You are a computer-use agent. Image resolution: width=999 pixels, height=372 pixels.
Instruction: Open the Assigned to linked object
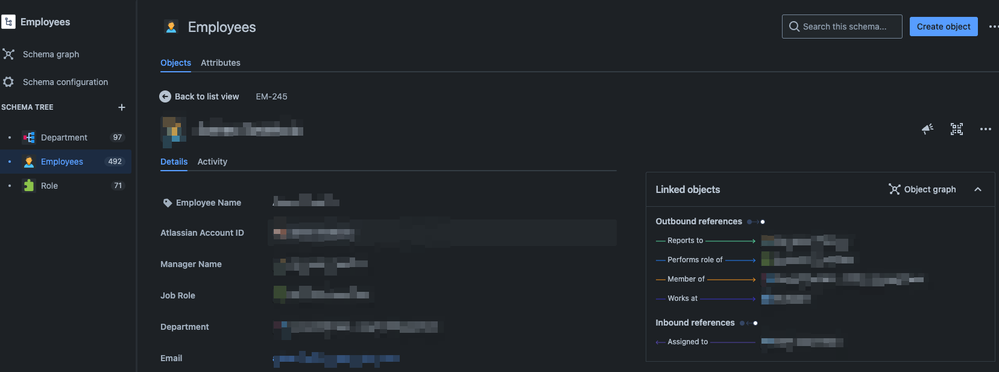tap(801, 342)
